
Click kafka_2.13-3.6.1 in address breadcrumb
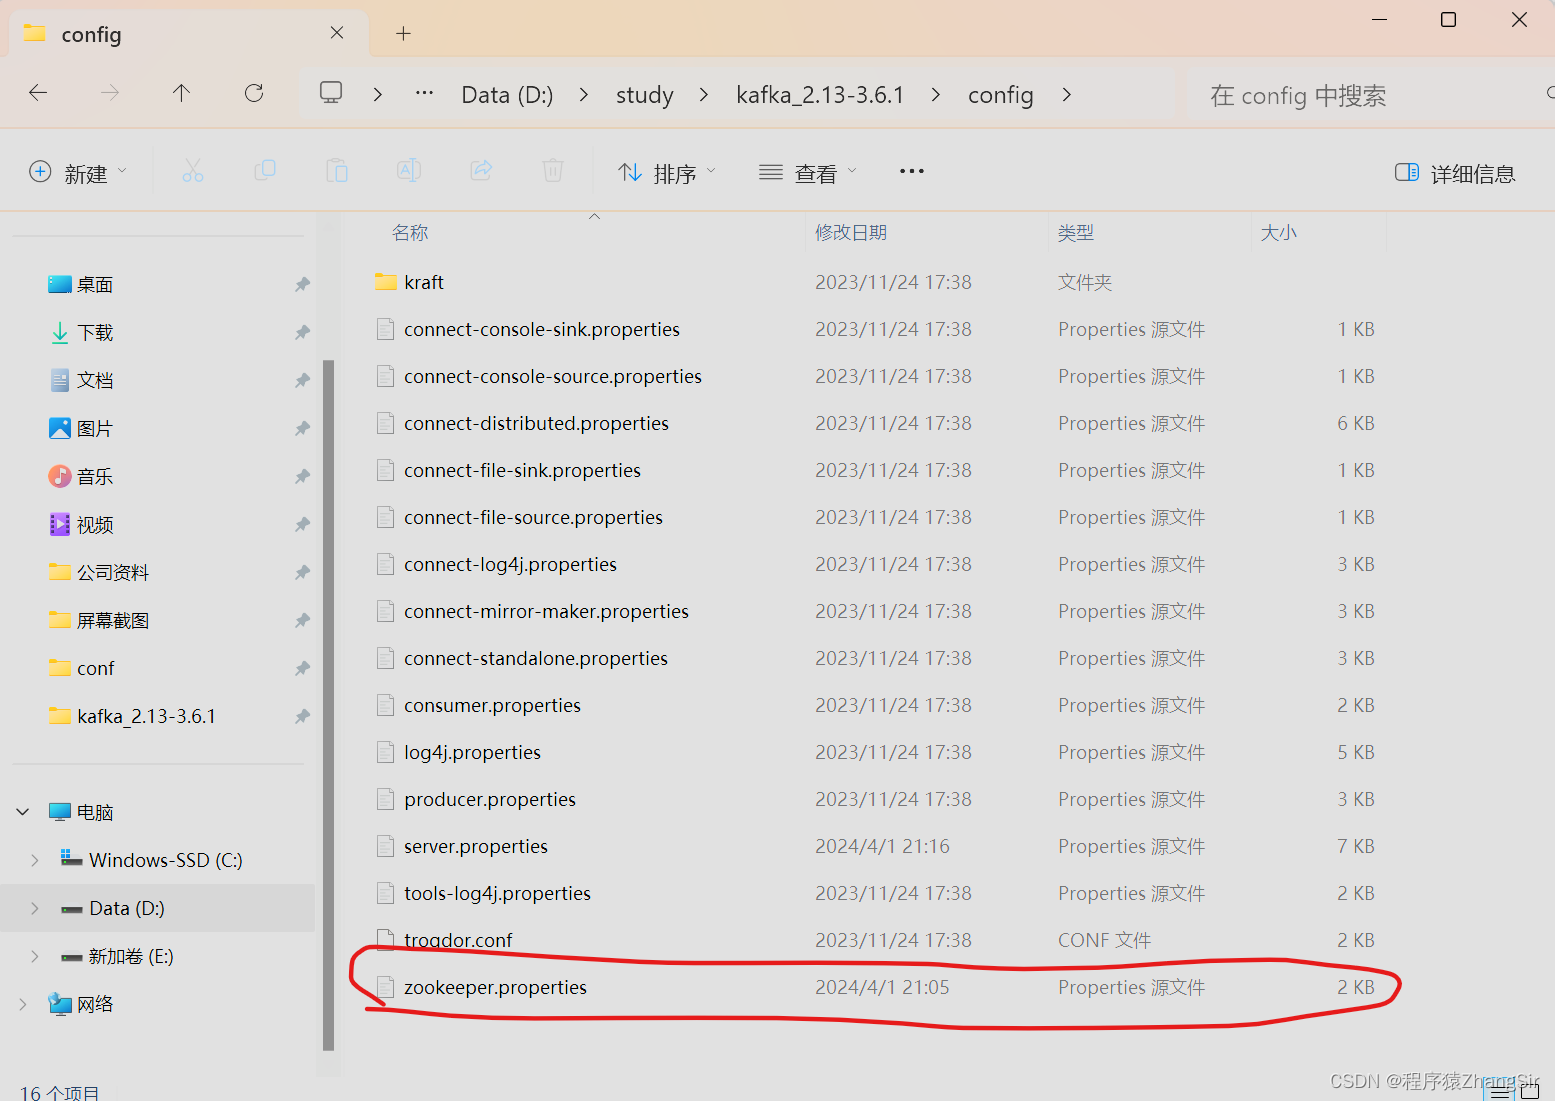pyautogui.click(x=820, y=95)
